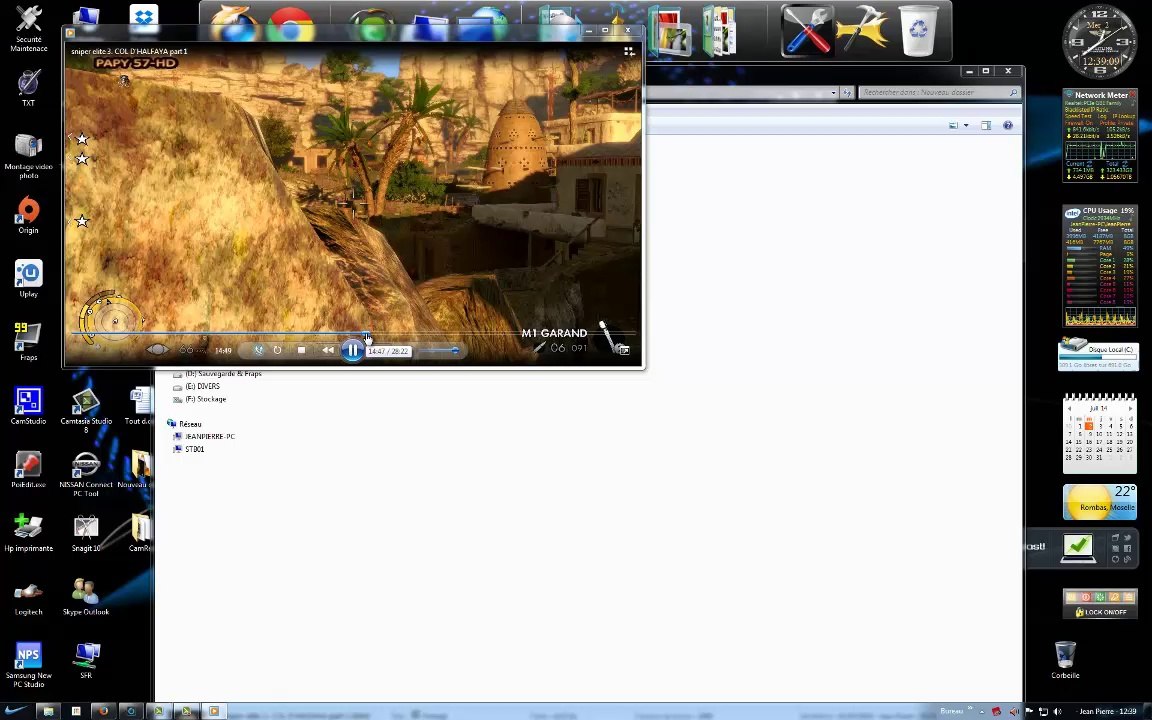
Task: Click the analog clock gadget
Action: [1099, 42]
